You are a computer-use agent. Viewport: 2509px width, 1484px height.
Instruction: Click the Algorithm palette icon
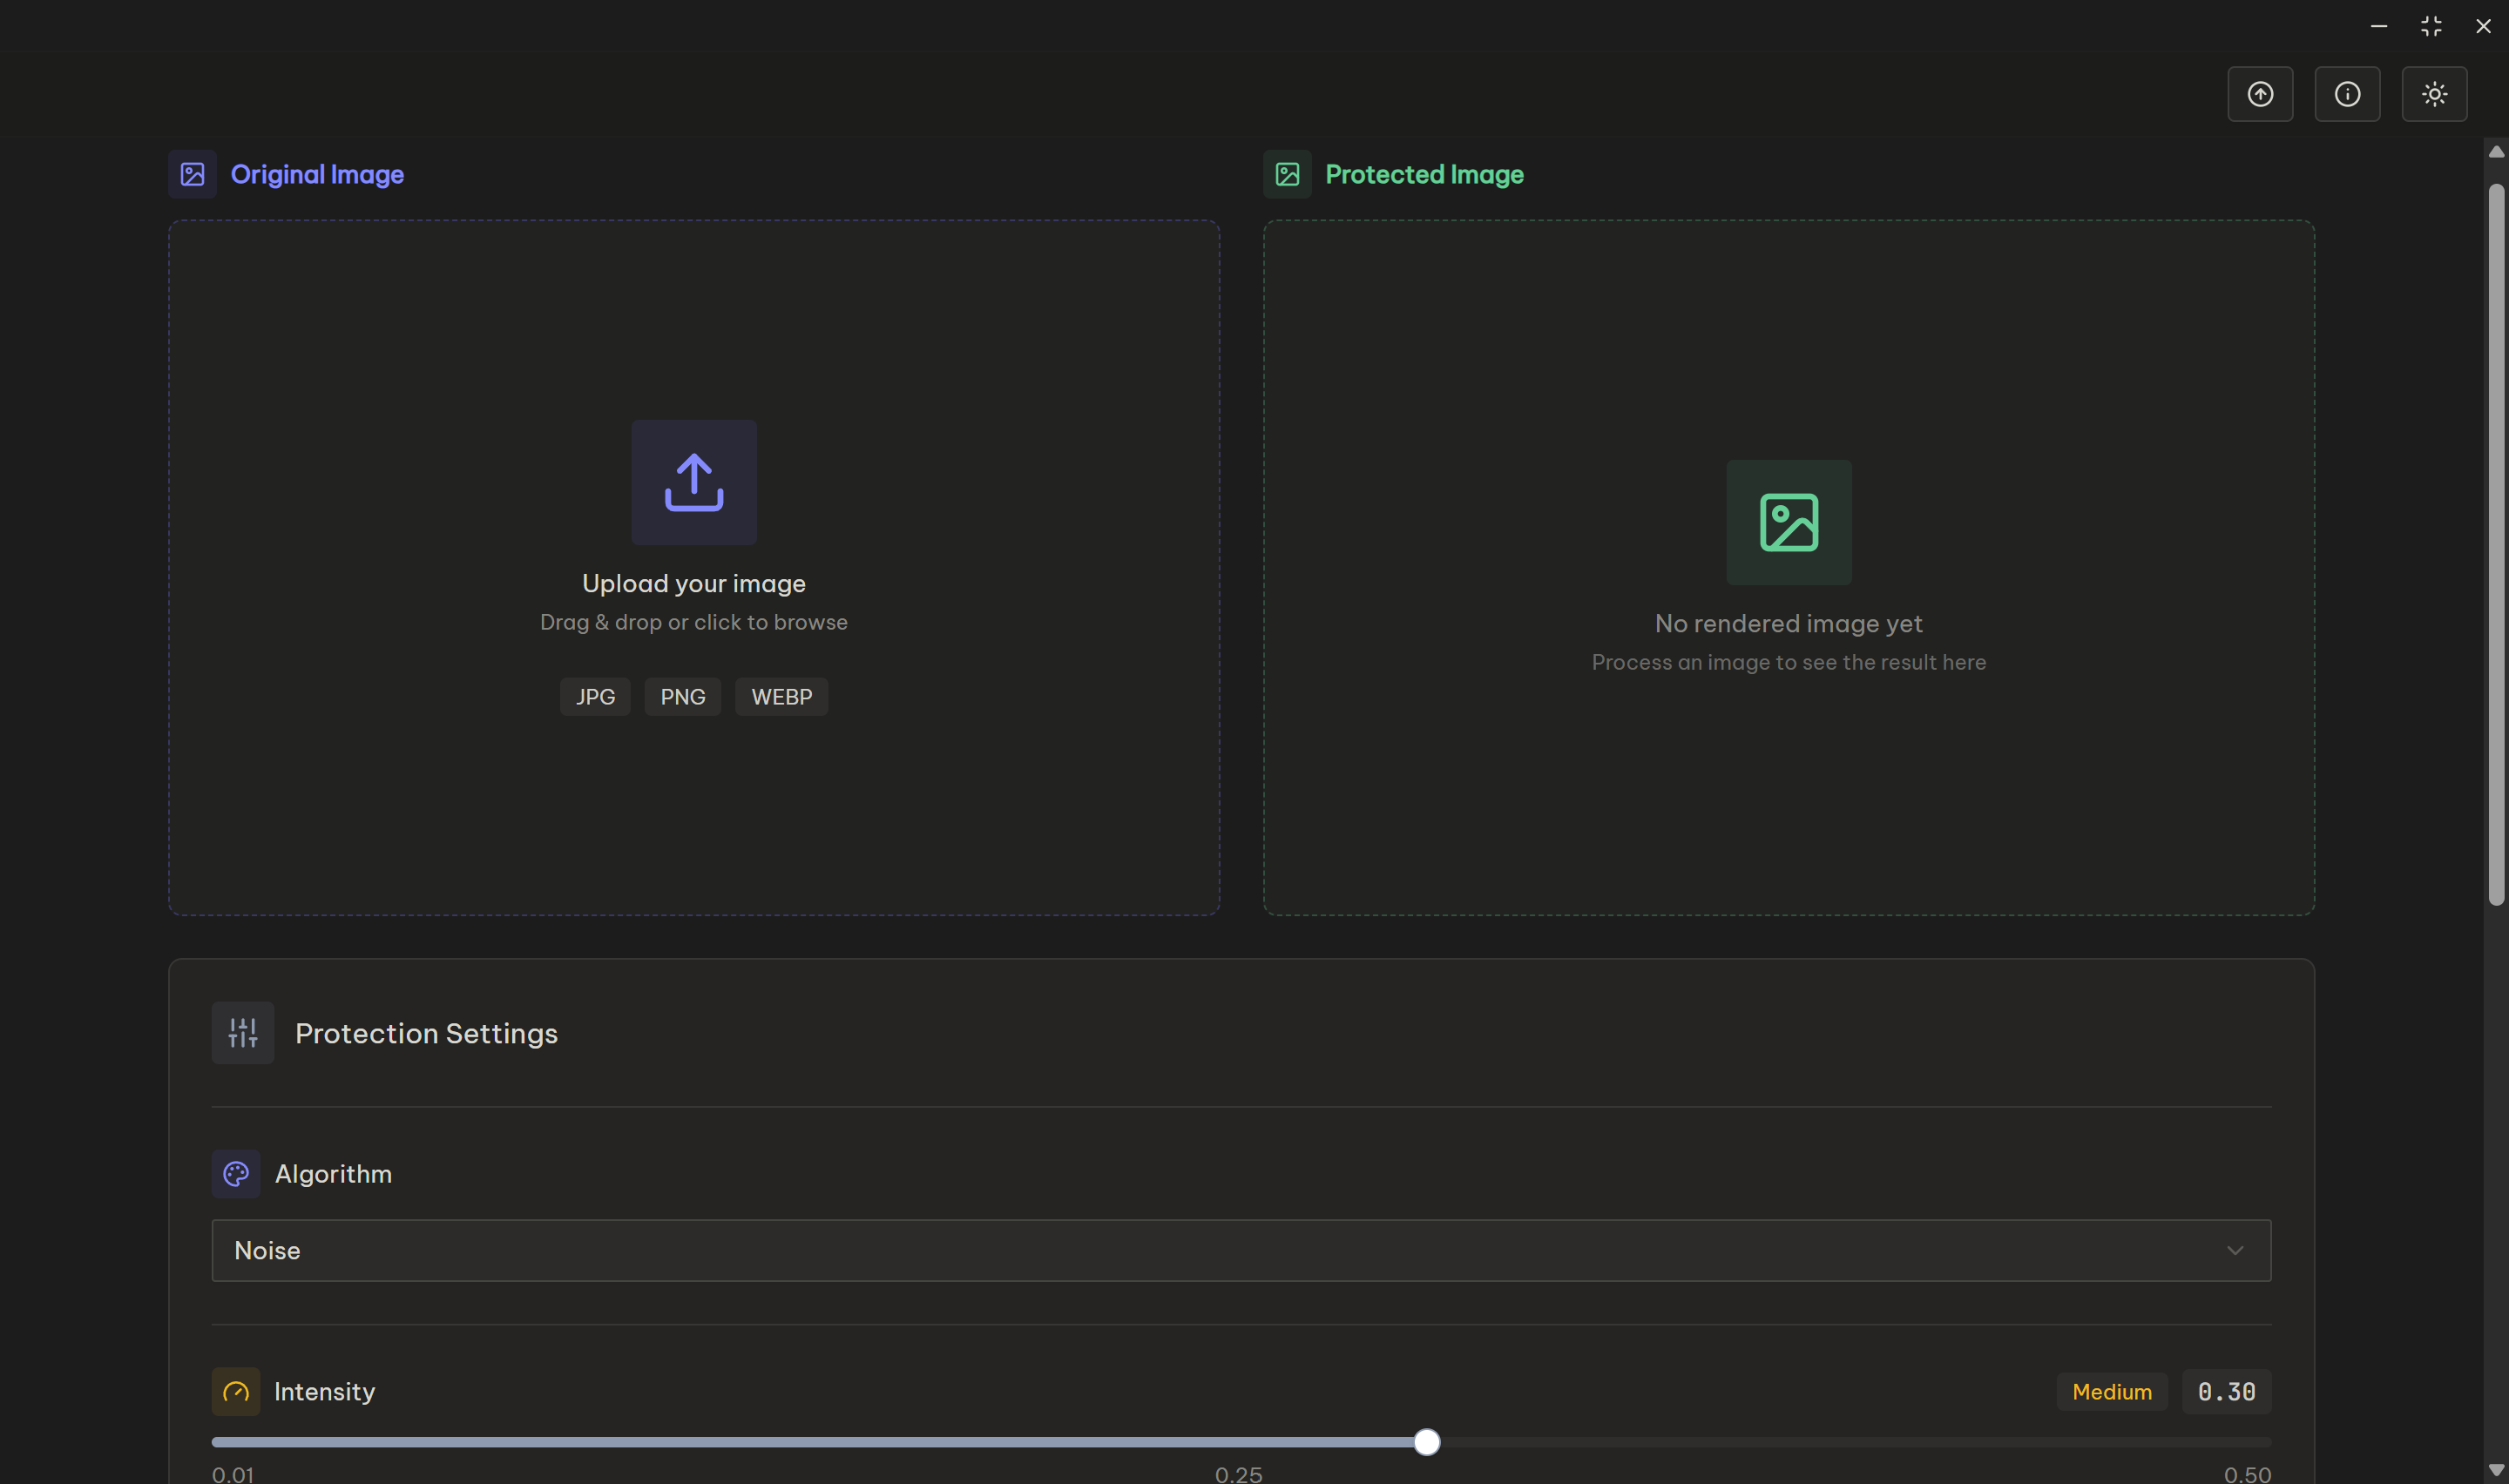(236, 1173)
